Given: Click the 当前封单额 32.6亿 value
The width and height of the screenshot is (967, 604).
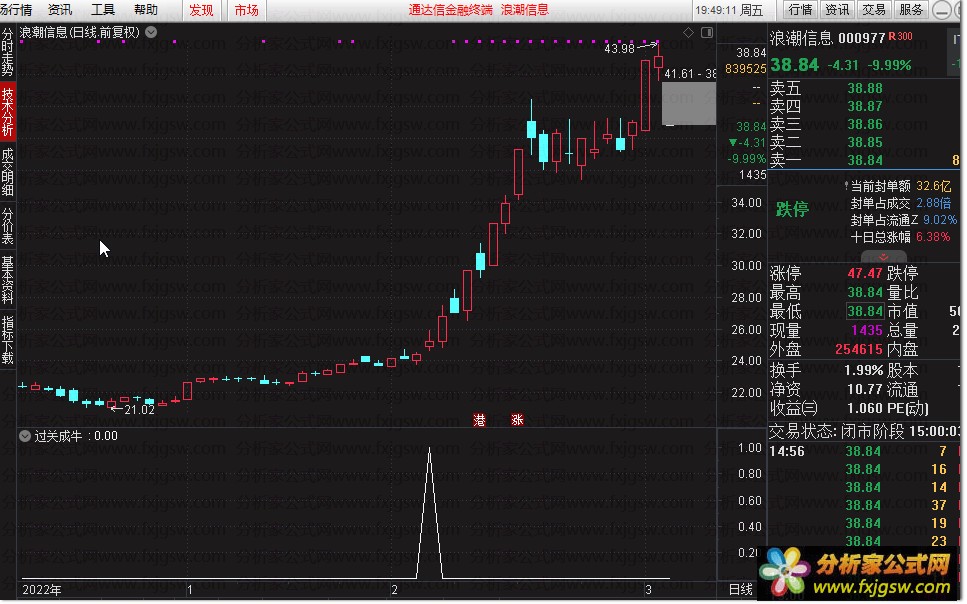Looking at the screenshot, I should 934,186.
